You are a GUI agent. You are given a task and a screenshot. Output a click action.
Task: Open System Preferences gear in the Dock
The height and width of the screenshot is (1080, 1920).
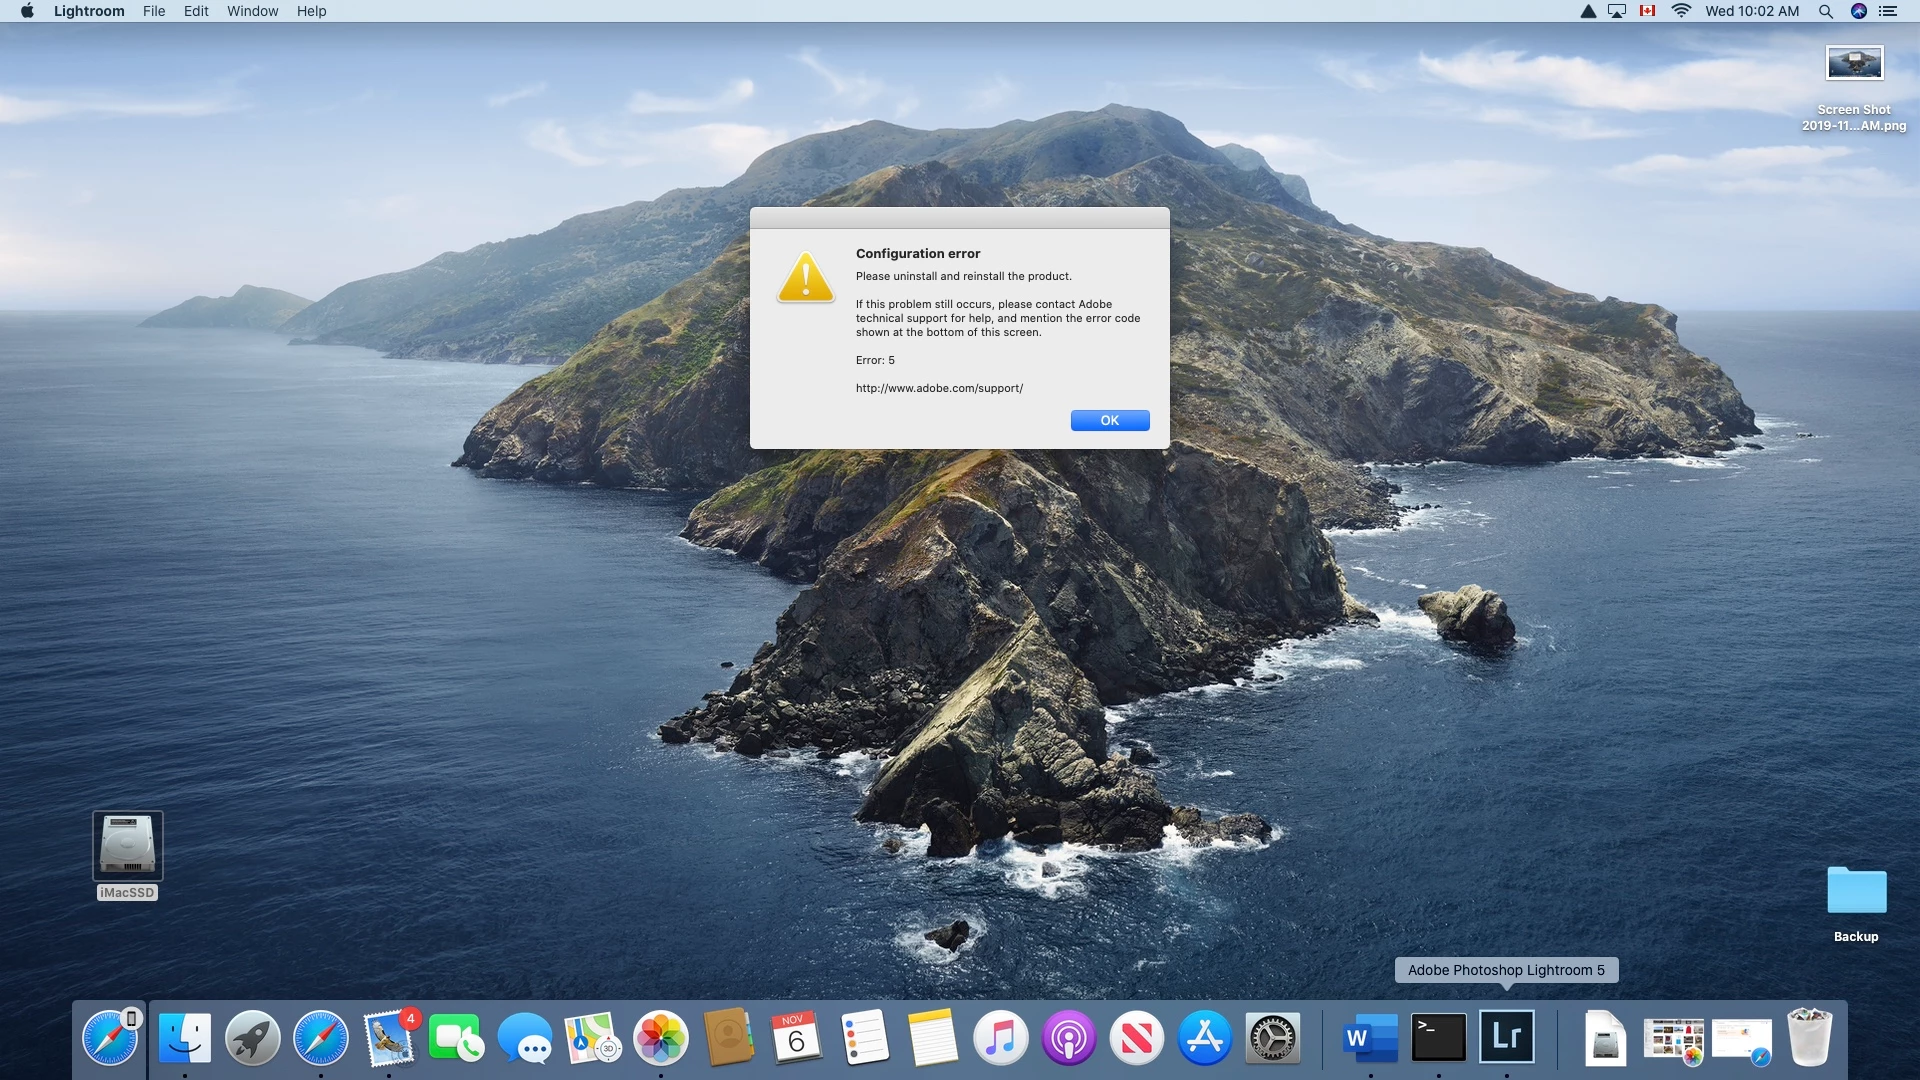click(1272, 1038)
